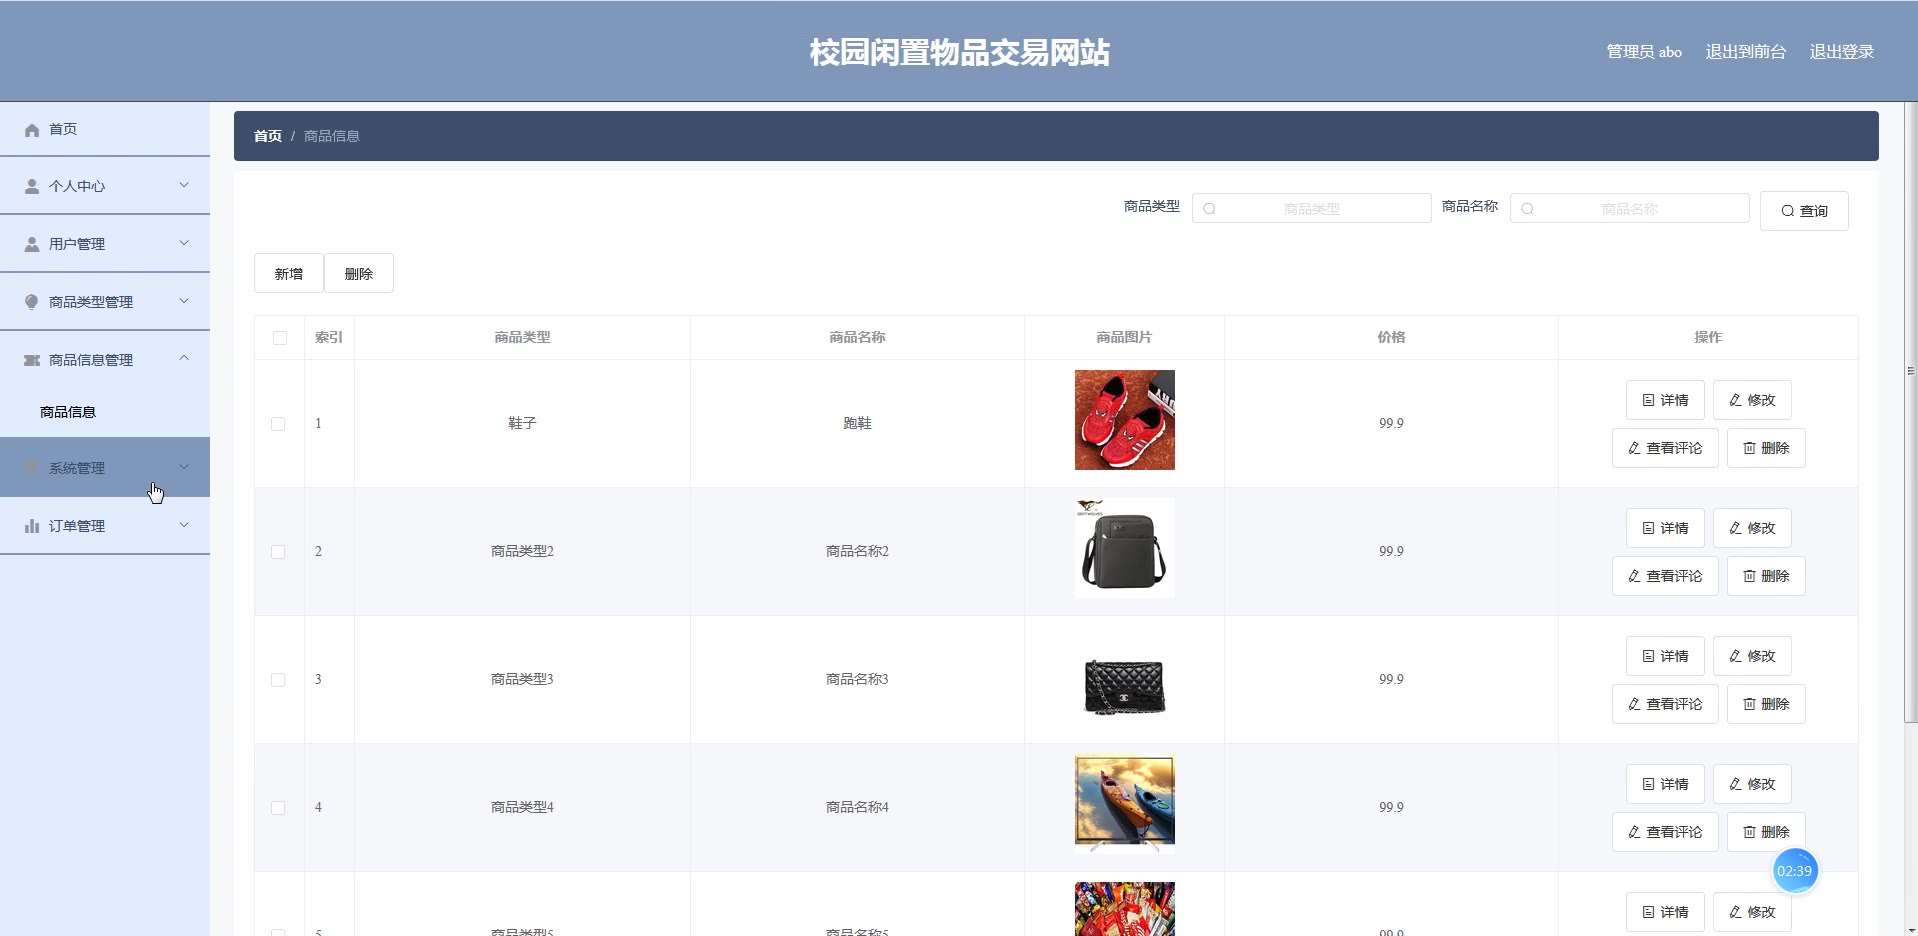Check the checkbox for row 3 商品名称3
Image resolution: width=1918 pixels, height=936 pixels.
pyautogui.click(x=278, y=680)
